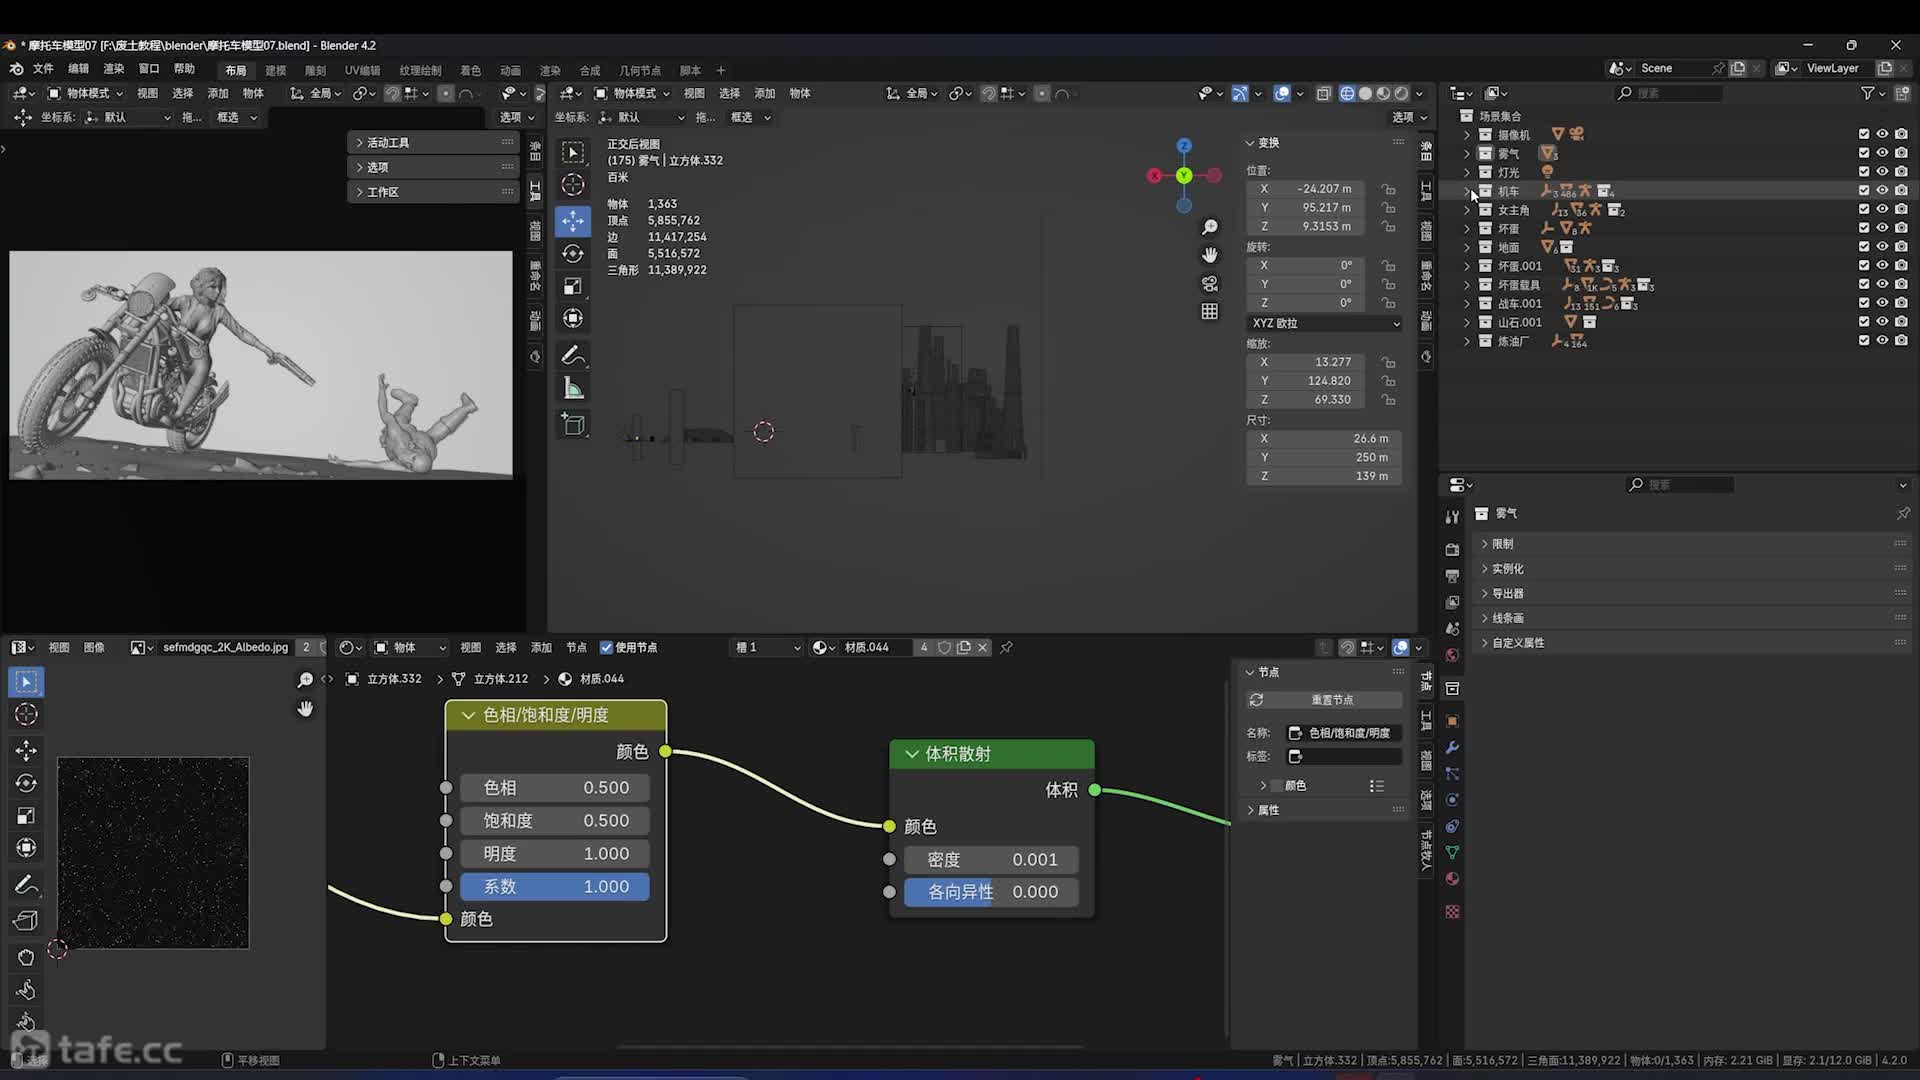Hide the 摄像机 collection in viewport
The image size is (1920, 1080).
pos(1882,134)
